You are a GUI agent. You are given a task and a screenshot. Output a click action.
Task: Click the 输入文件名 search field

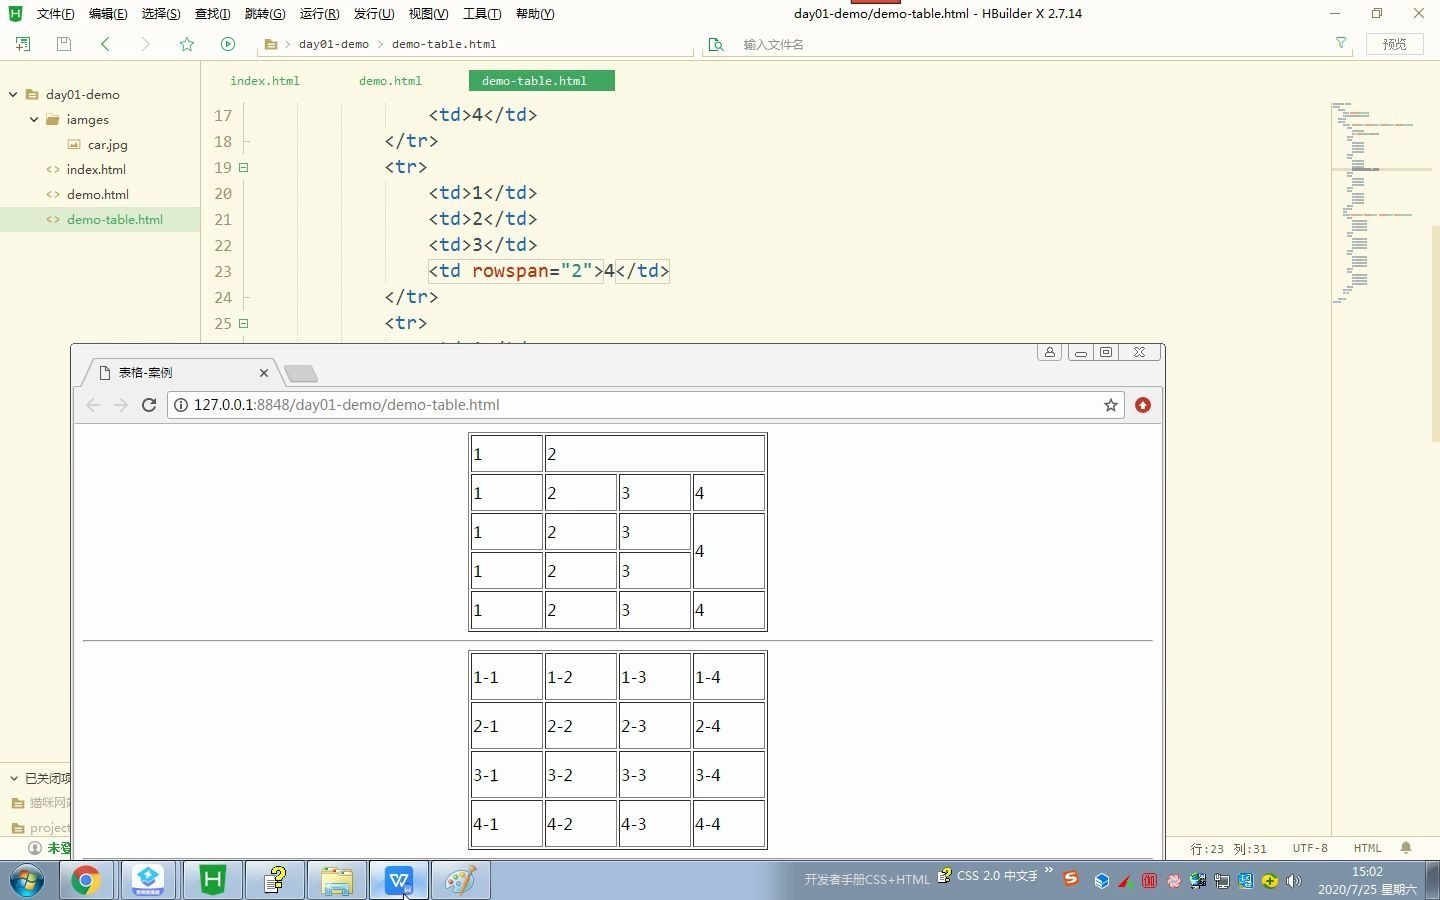click(1030, 44)
